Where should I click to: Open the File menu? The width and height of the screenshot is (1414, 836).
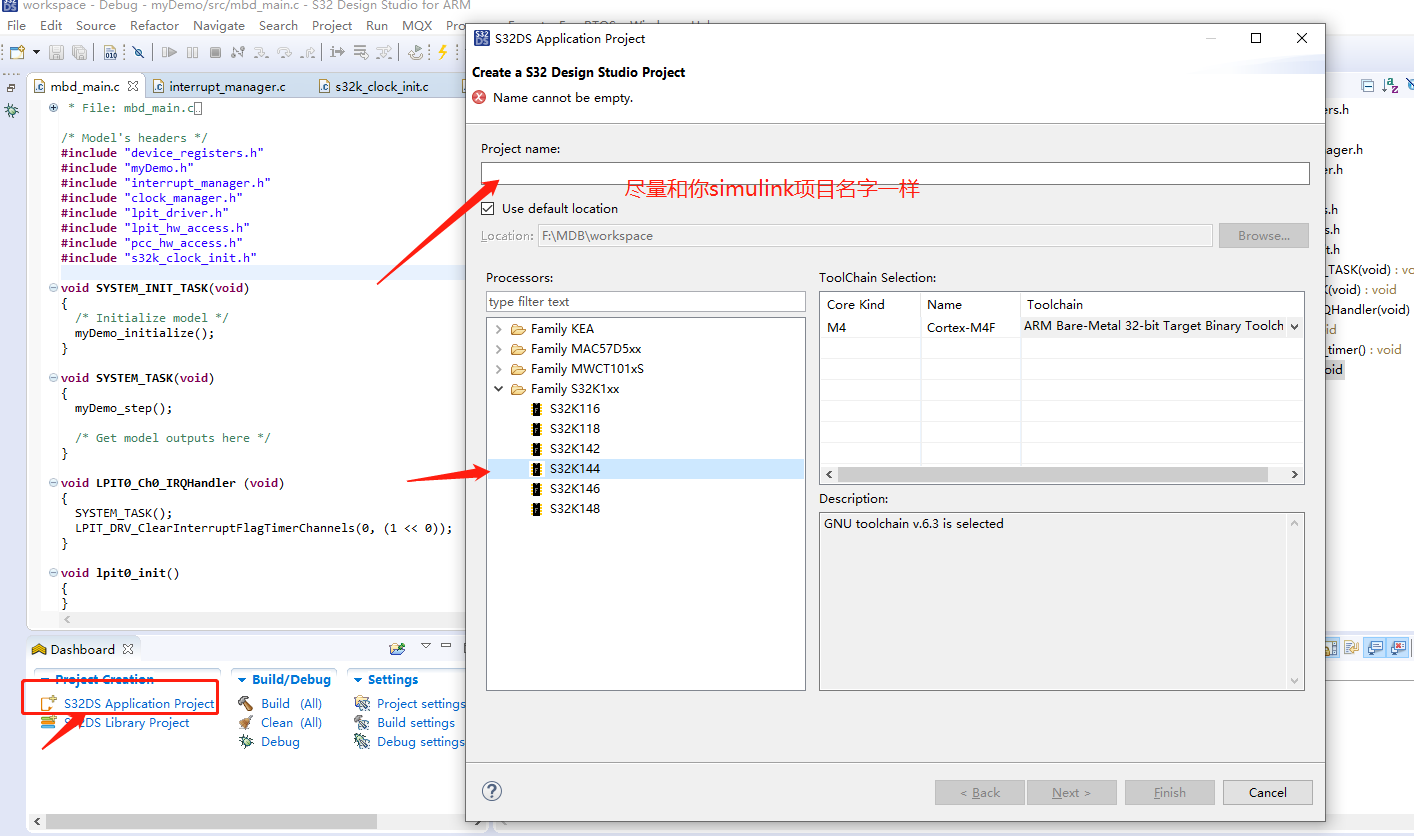pyautogui.click(x=16, y=25)
